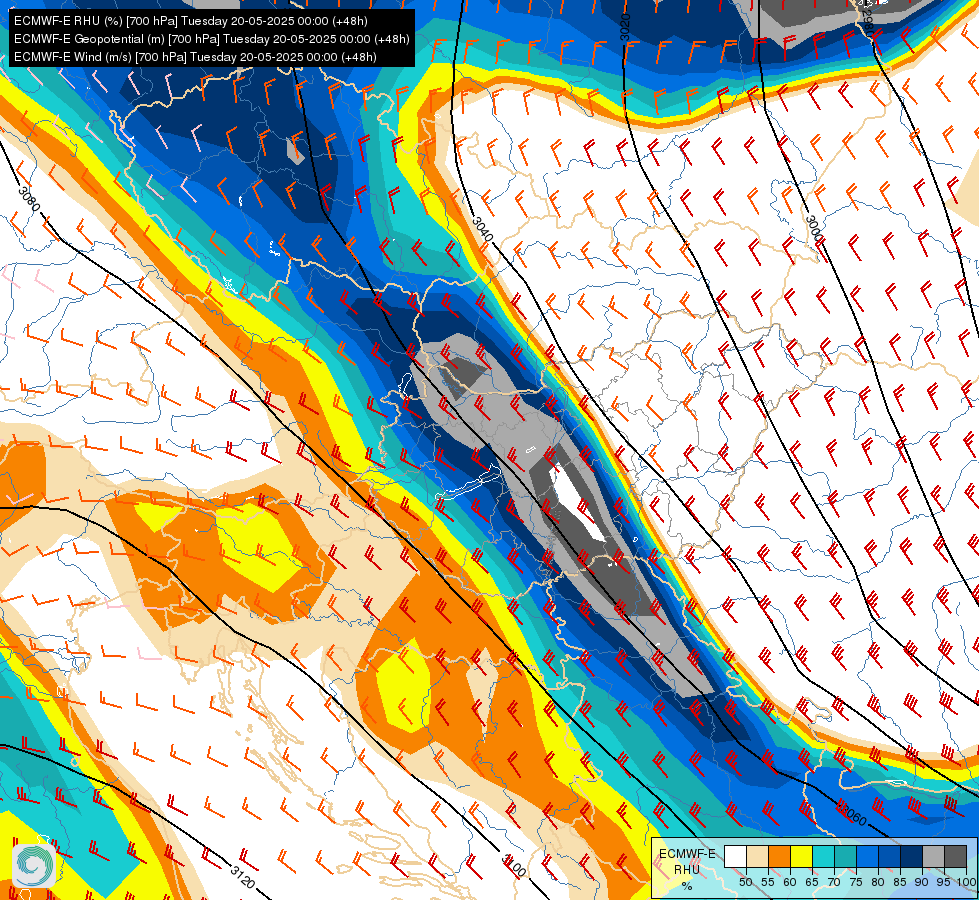
Task: Click the 3020 contour label
Action: click(x=625, y=27)
